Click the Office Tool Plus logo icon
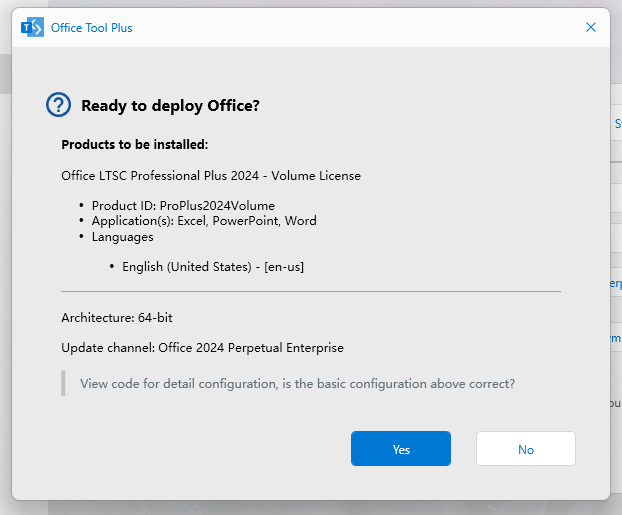 point(32,27)
